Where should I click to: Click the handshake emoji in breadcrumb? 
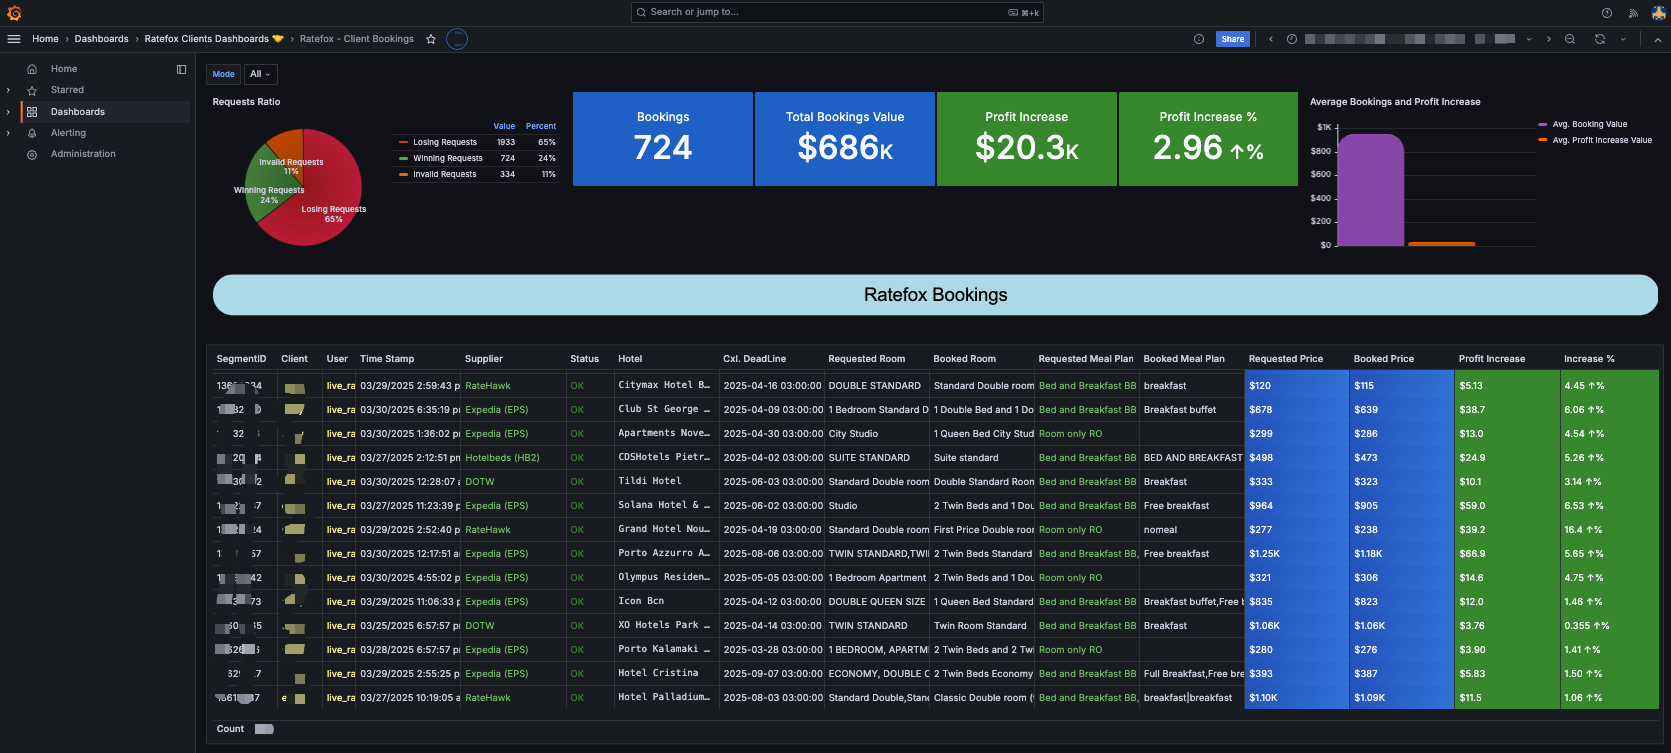click(x=278, y=39)
